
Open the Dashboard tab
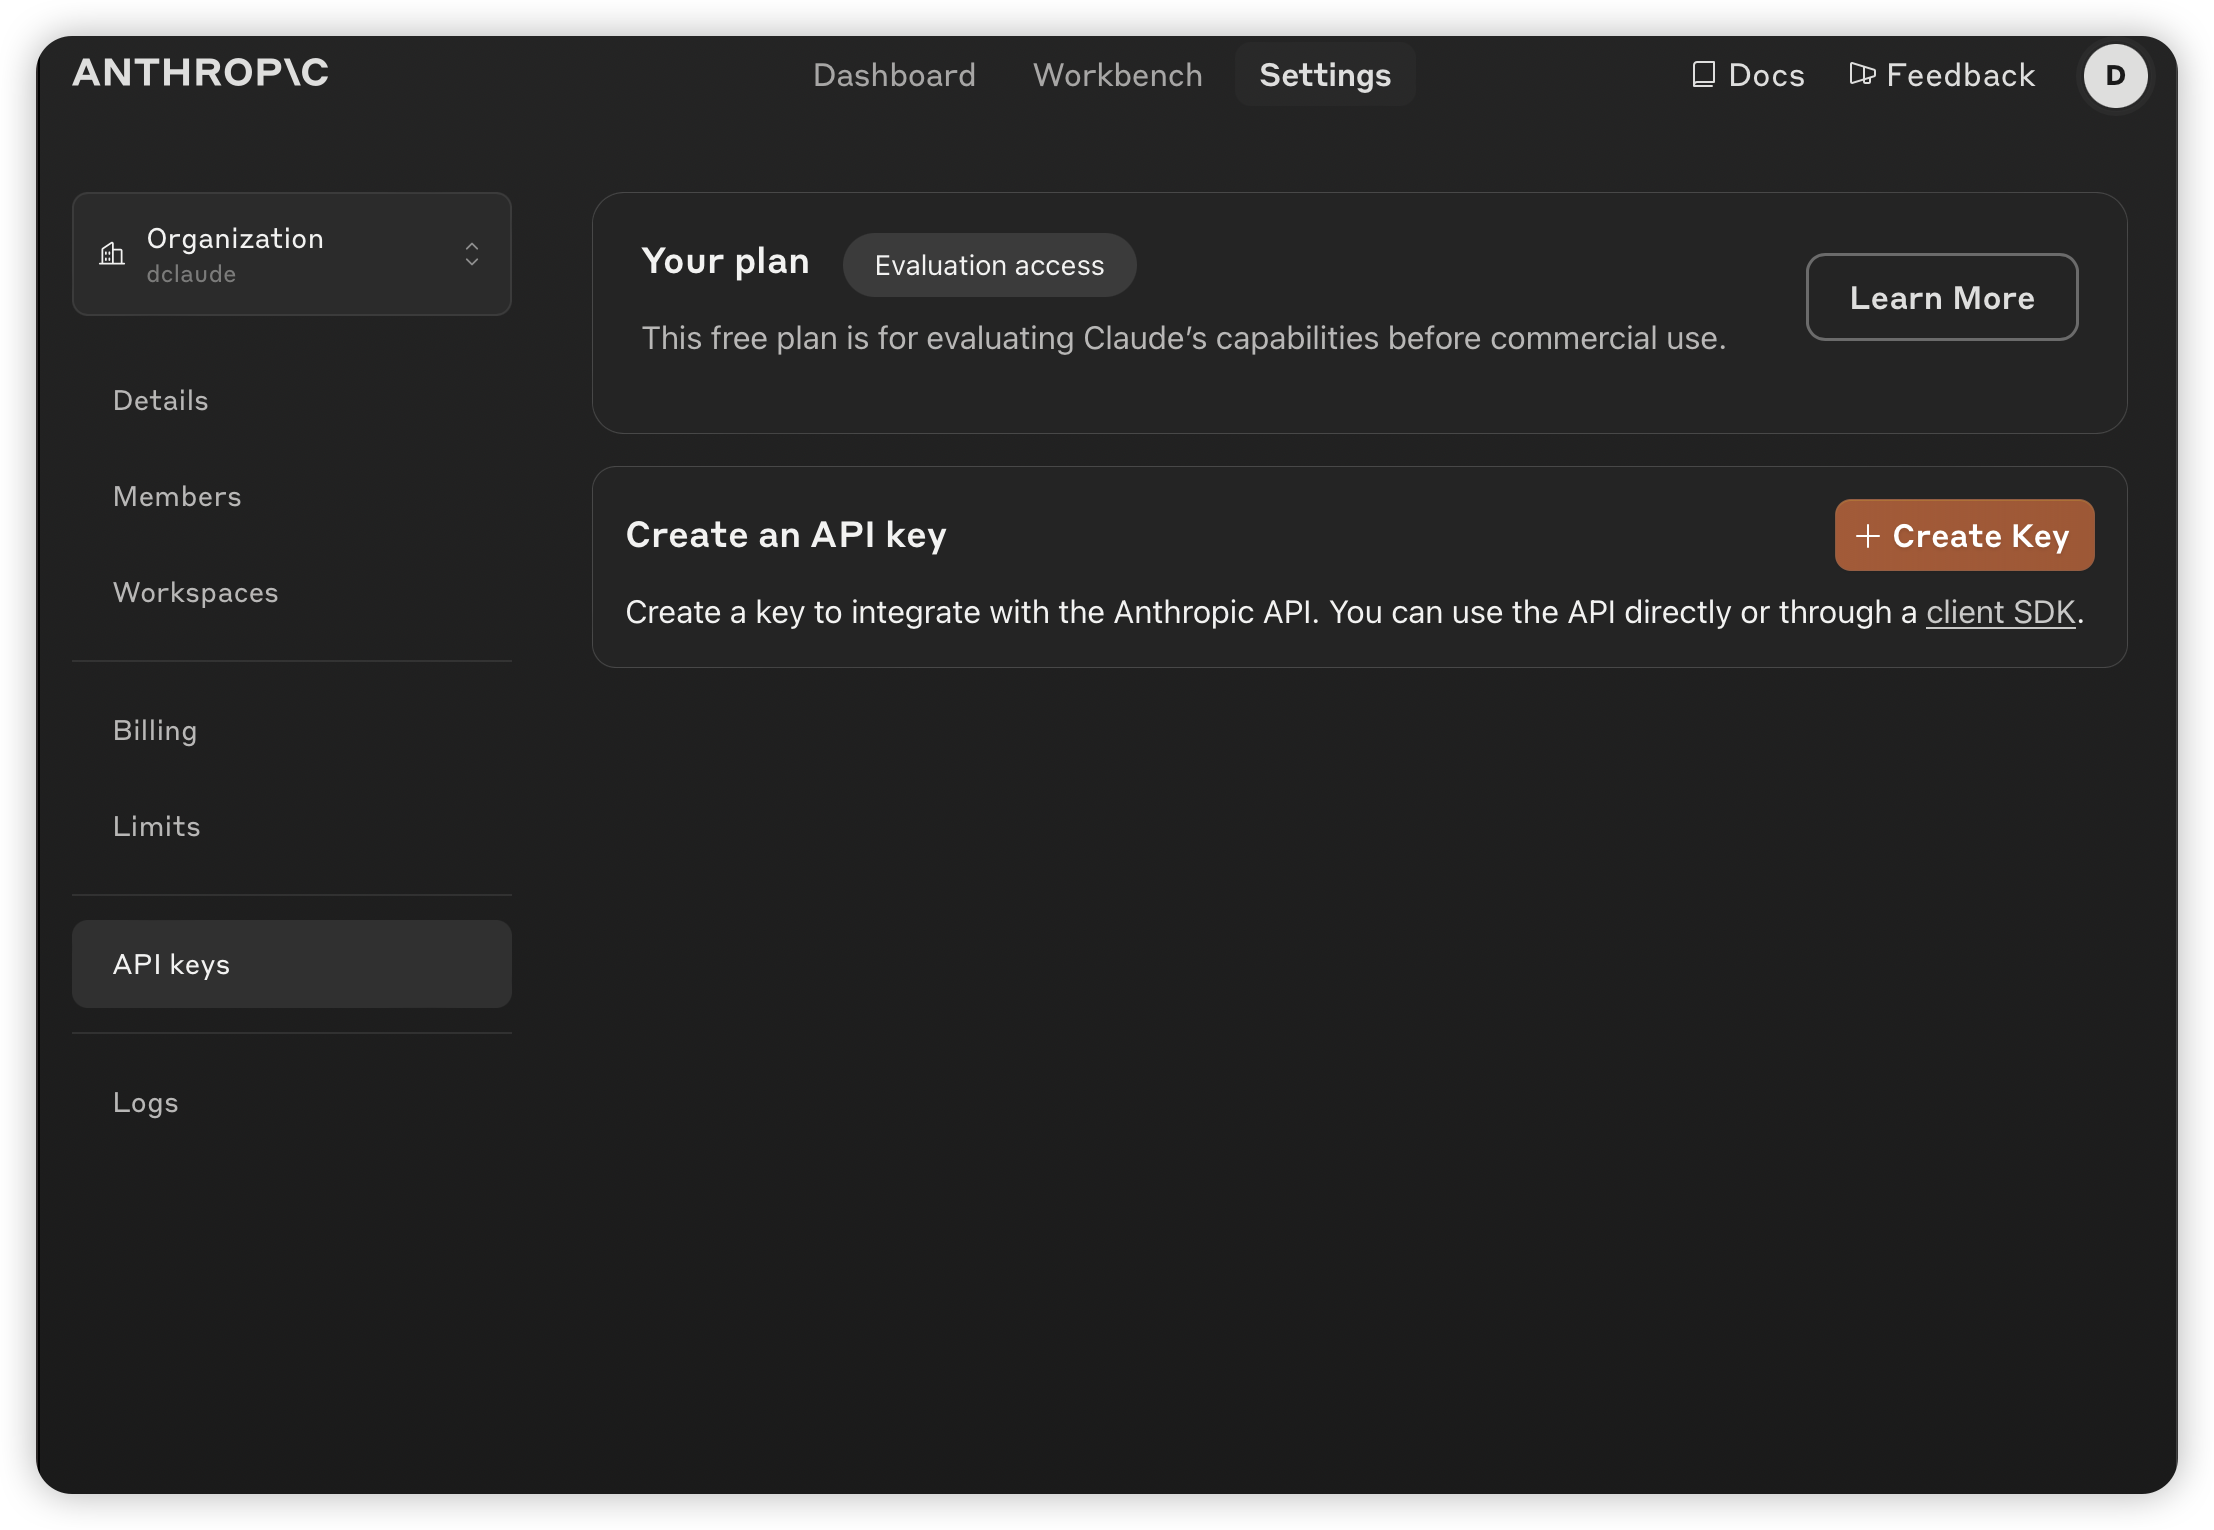tap(894, 75)
